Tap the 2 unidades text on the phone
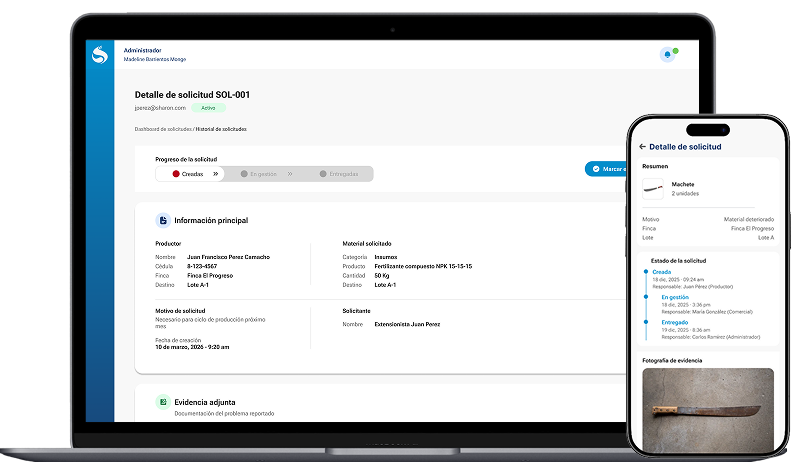Image resolution: width=794 pixels, height=462 pixels. (x=685, y=194)
